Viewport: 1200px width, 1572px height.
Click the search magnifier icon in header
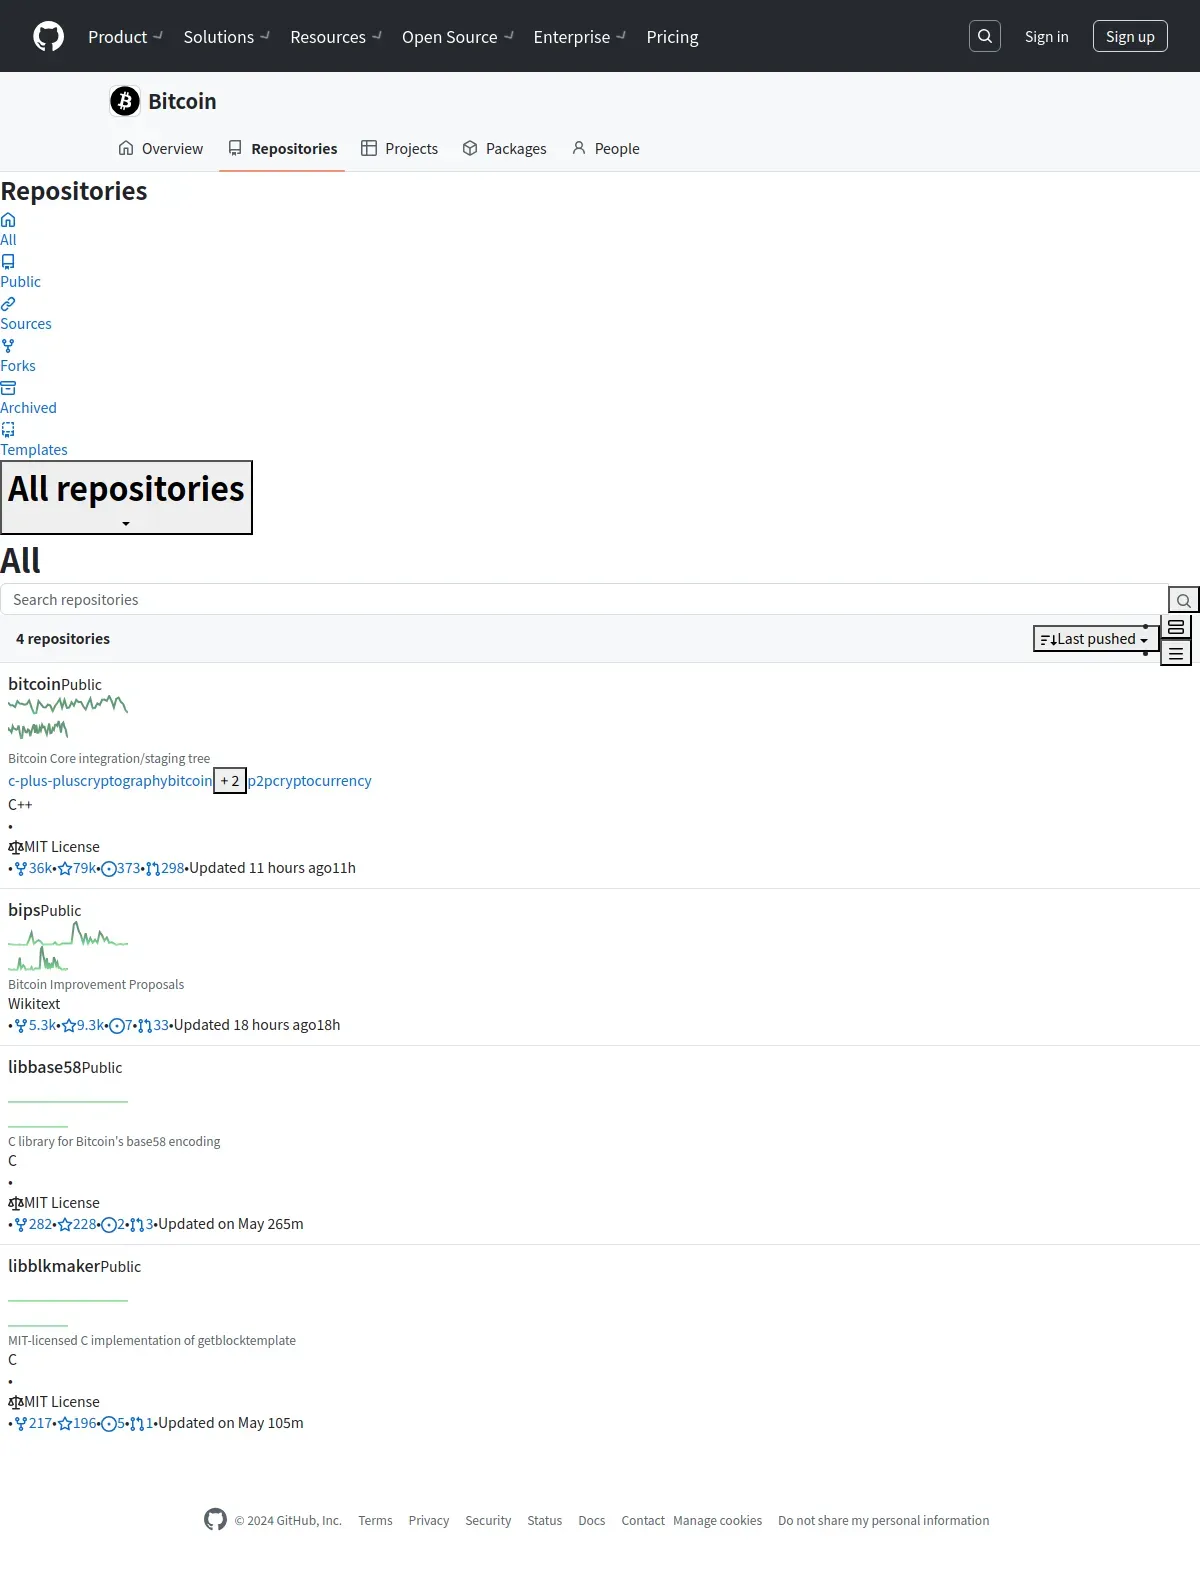point(985,36)
